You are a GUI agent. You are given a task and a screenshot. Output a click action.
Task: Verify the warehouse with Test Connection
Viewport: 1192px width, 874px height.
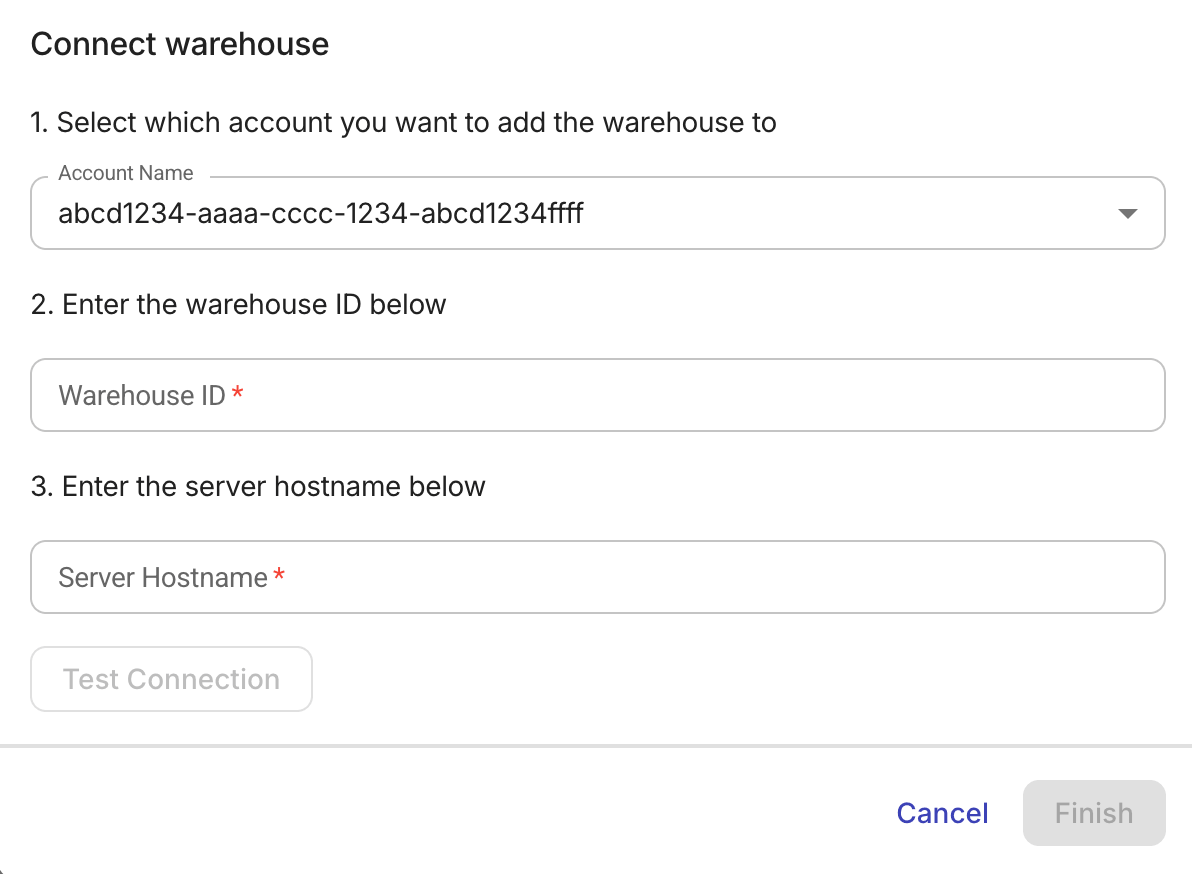(170, 679)
